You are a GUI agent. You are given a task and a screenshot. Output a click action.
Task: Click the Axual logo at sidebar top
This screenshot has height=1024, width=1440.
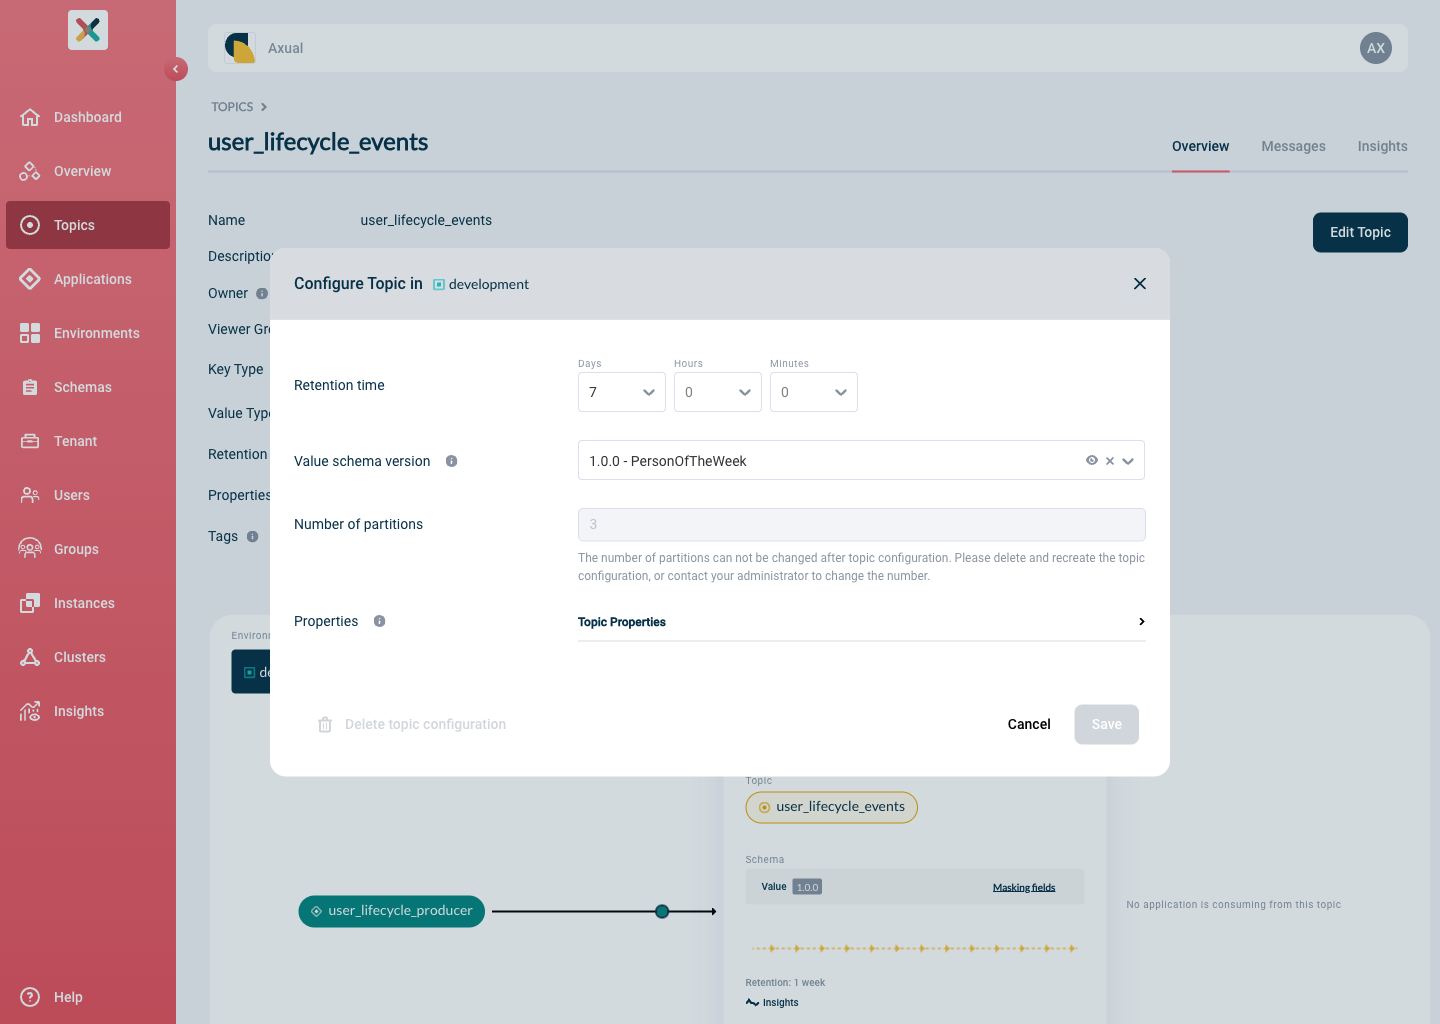(x=88, y=30)
